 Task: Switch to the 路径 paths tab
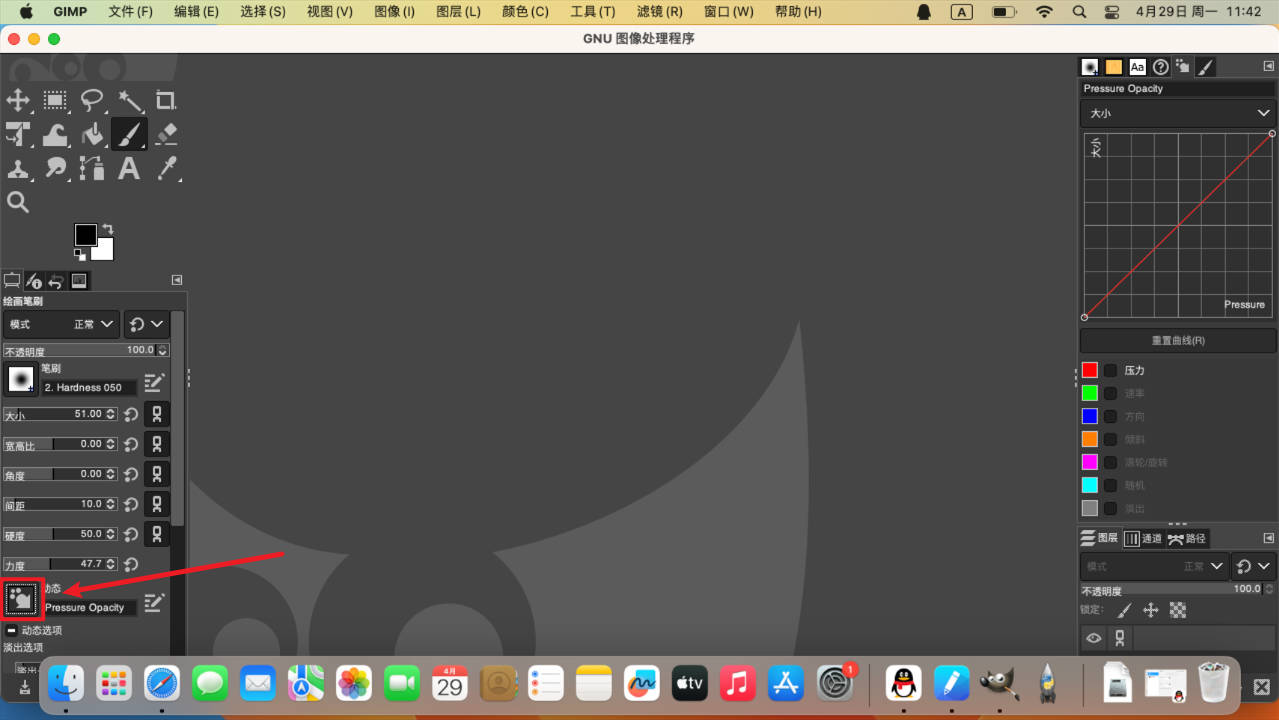click(x=1187, y=538)
